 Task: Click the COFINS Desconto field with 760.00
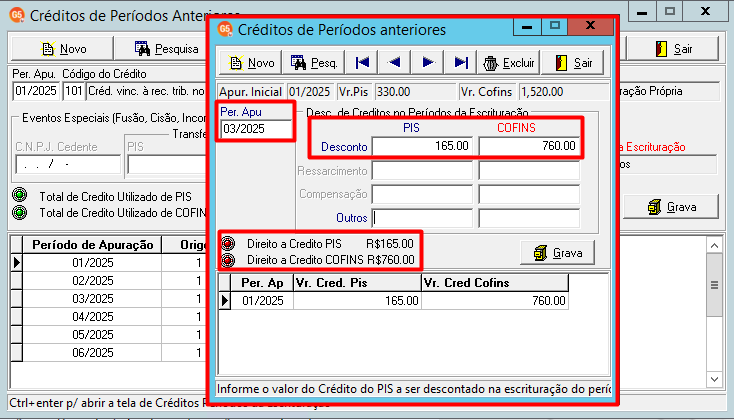[529, 146]
